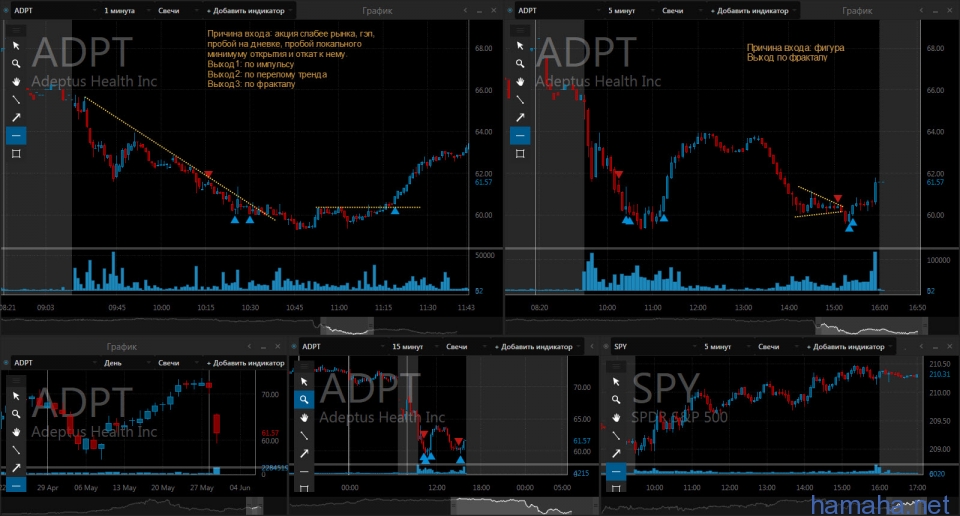Select the cursor tool in the ADPT 5 минут chart
The image size is (960, 516).
520,46
